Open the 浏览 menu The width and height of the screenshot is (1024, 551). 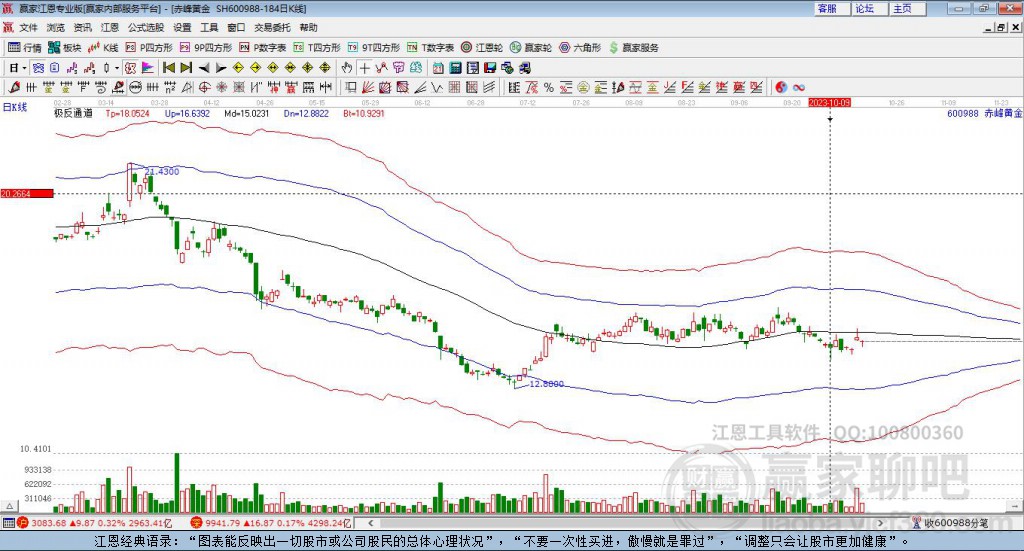pyautogui.click(x=56, y=27)
